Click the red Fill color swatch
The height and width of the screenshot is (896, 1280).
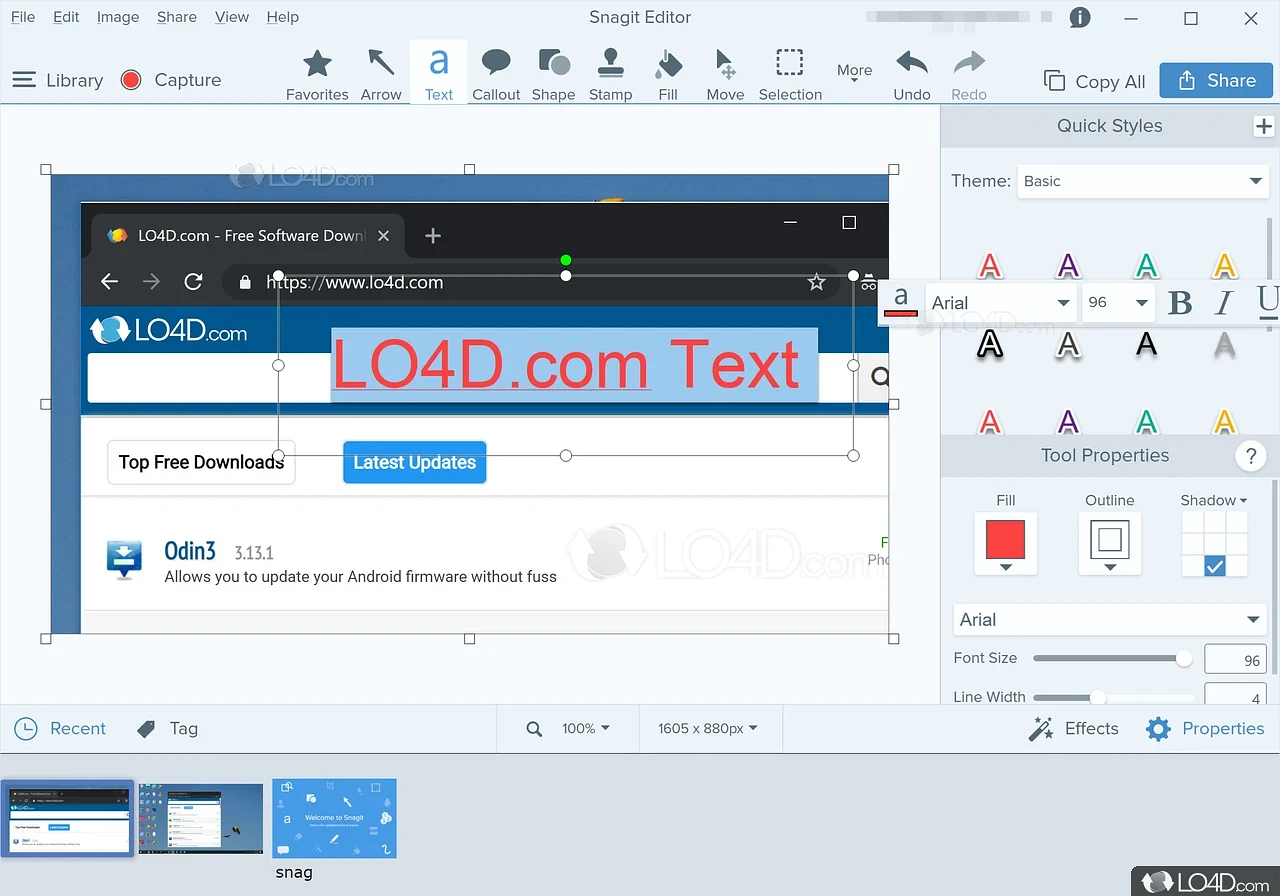pos(1005,539)
